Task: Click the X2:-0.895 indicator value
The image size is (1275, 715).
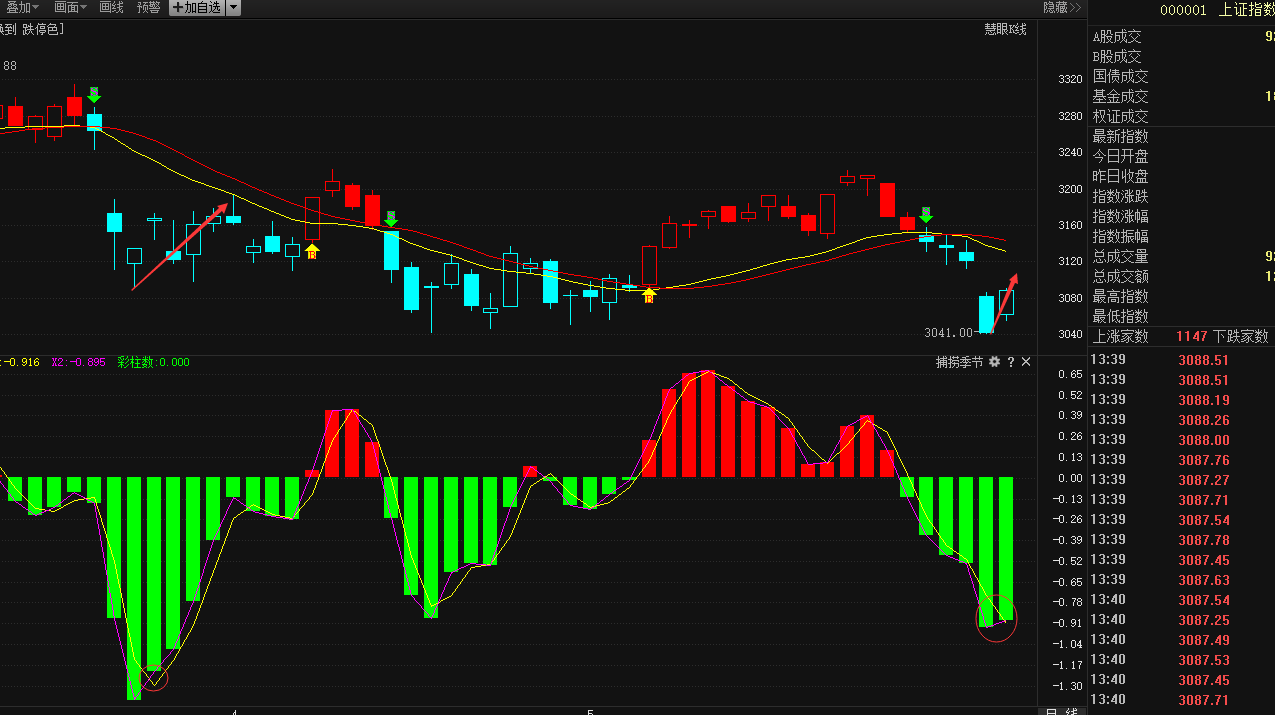Action: [78, 362]
